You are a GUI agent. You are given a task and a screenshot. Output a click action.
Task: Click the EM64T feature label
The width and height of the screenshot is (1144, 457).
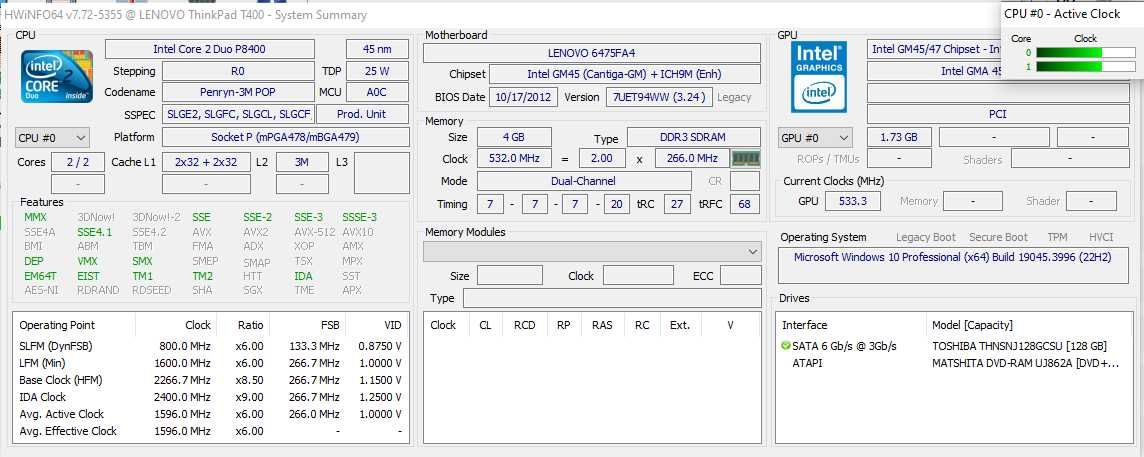point(40,276)
